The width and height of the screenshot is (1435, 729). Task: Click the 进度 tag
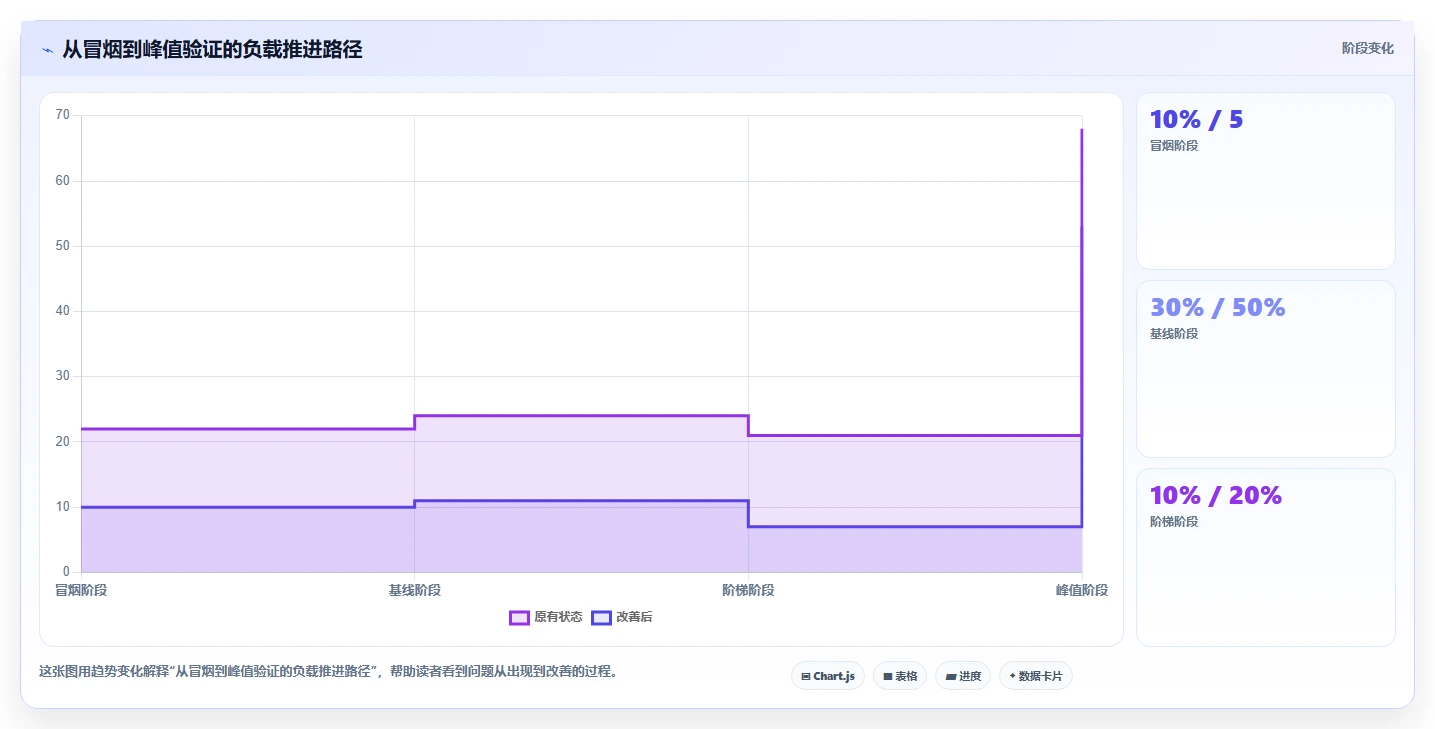click(x=963, y=676)
